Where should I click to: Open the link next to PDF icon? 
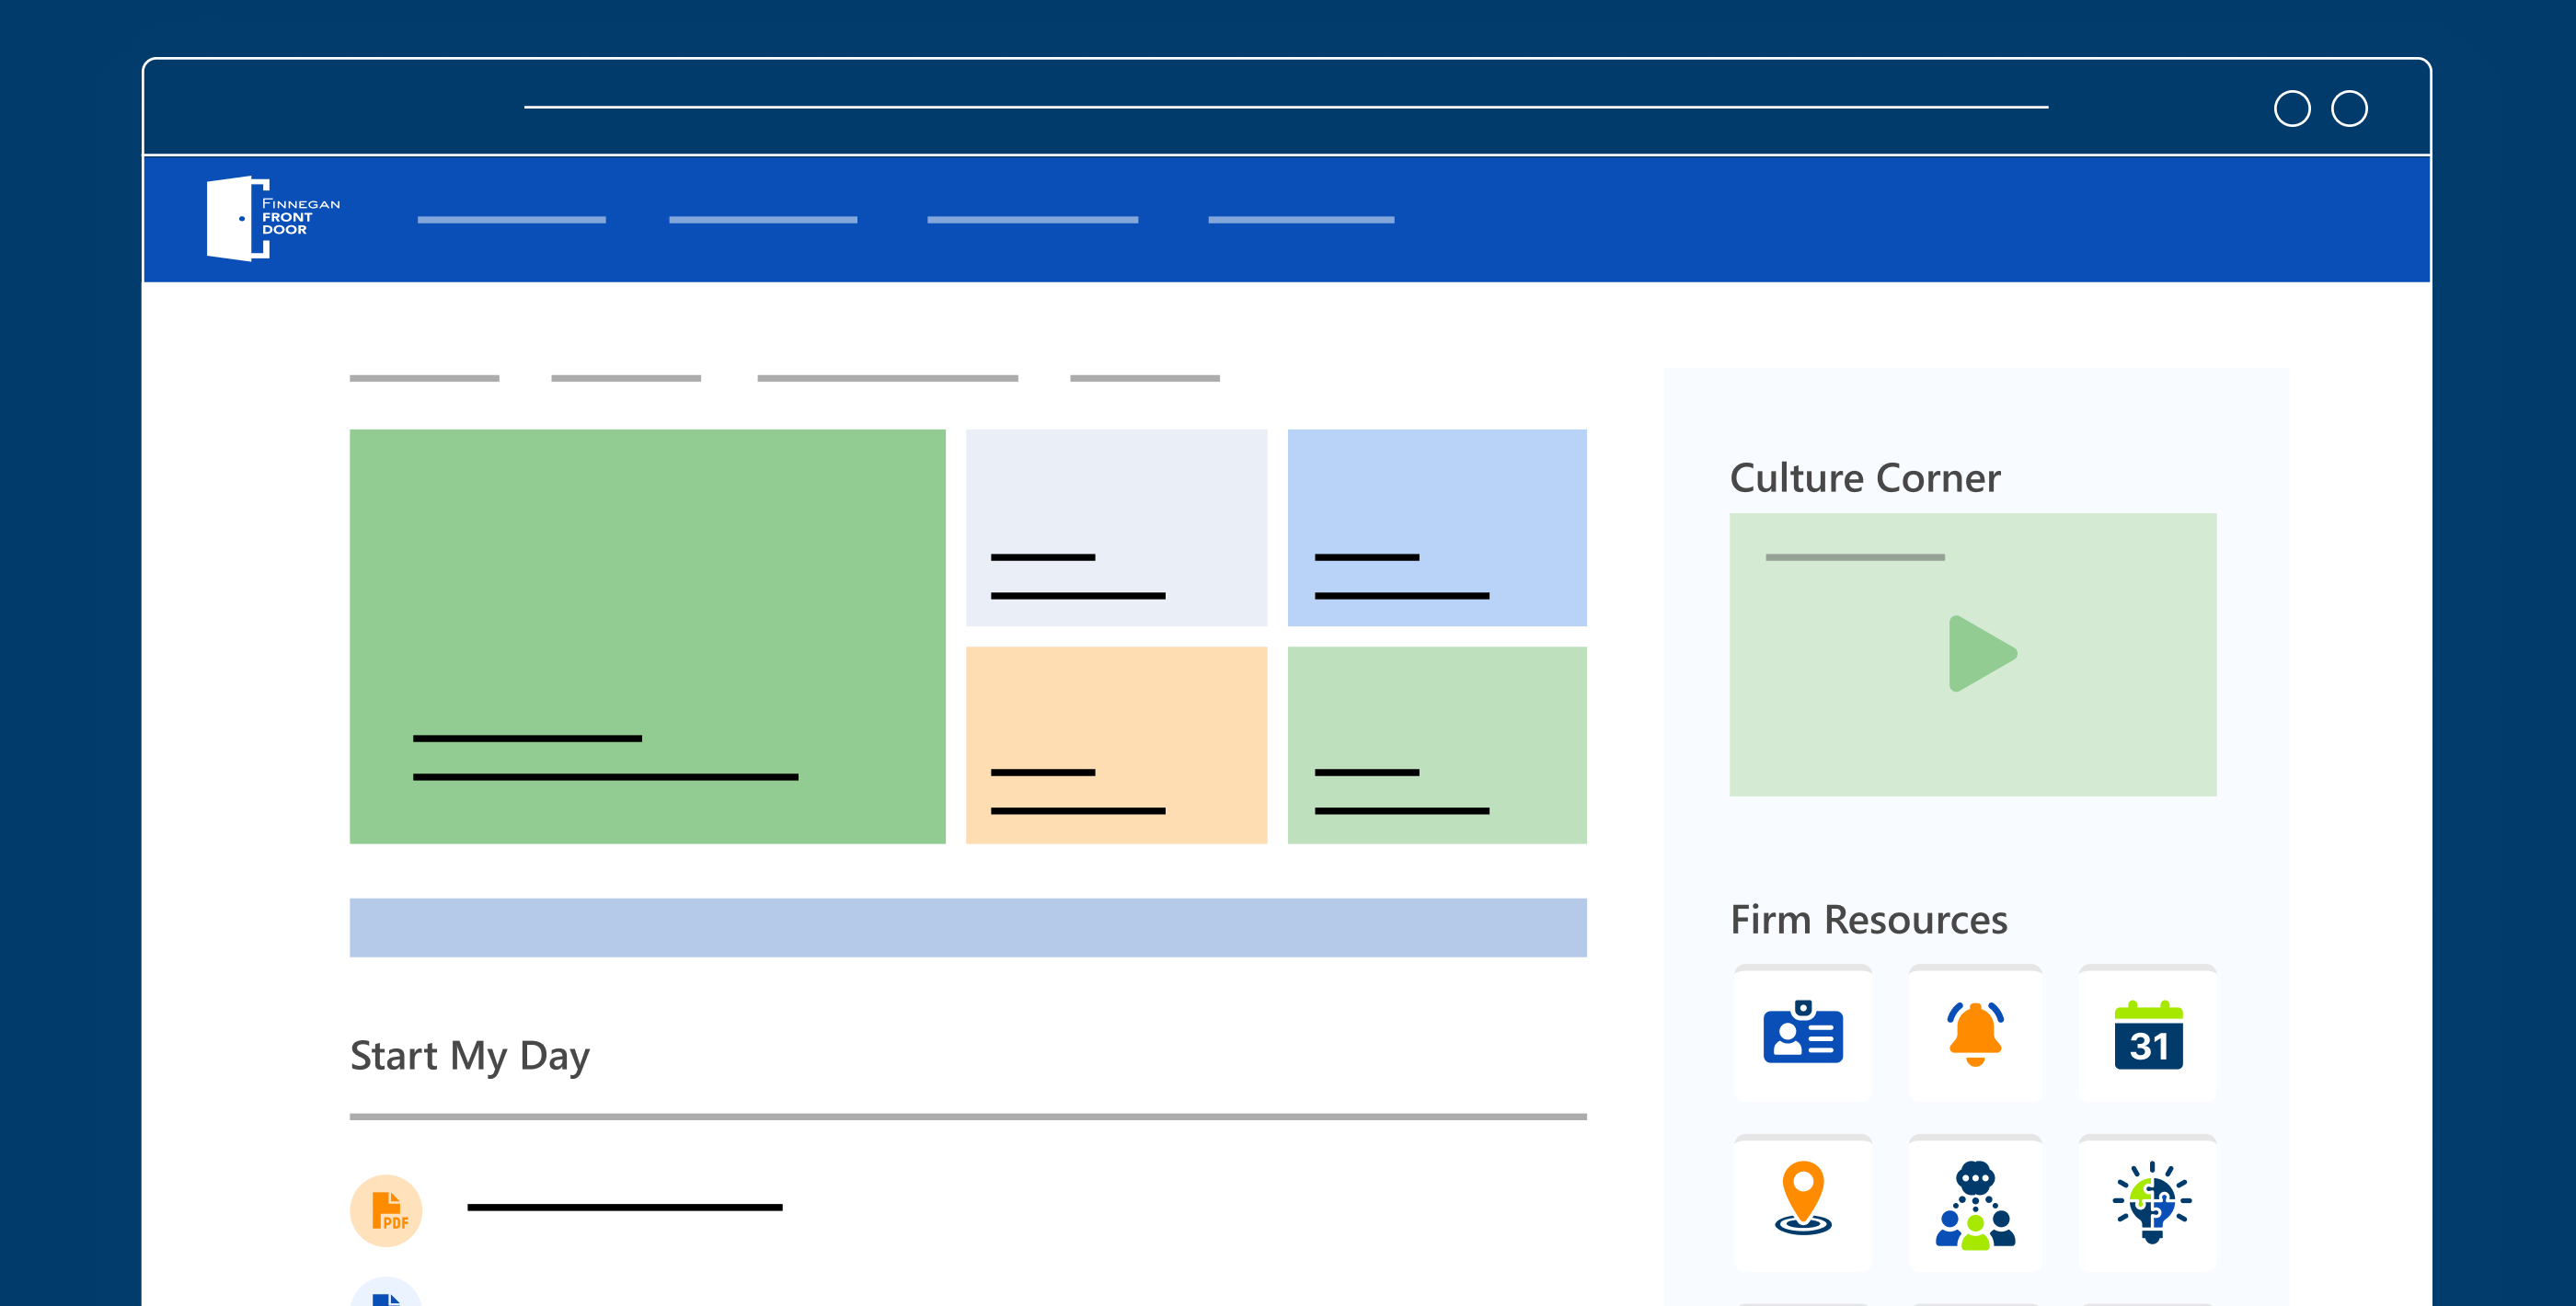pos(624,1208)
